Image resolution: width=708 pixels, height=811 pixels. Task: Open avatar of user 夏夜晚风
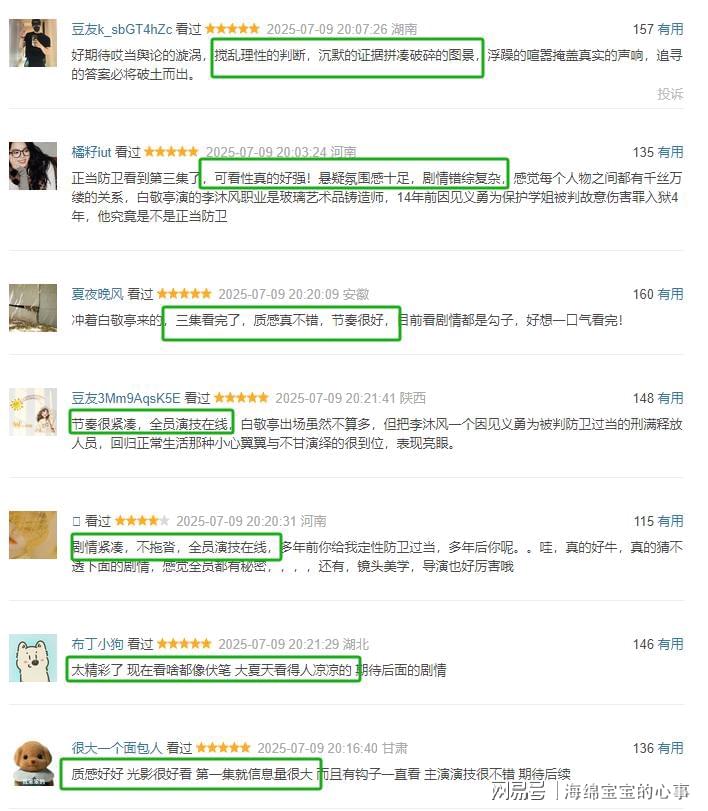coord(33,308)
